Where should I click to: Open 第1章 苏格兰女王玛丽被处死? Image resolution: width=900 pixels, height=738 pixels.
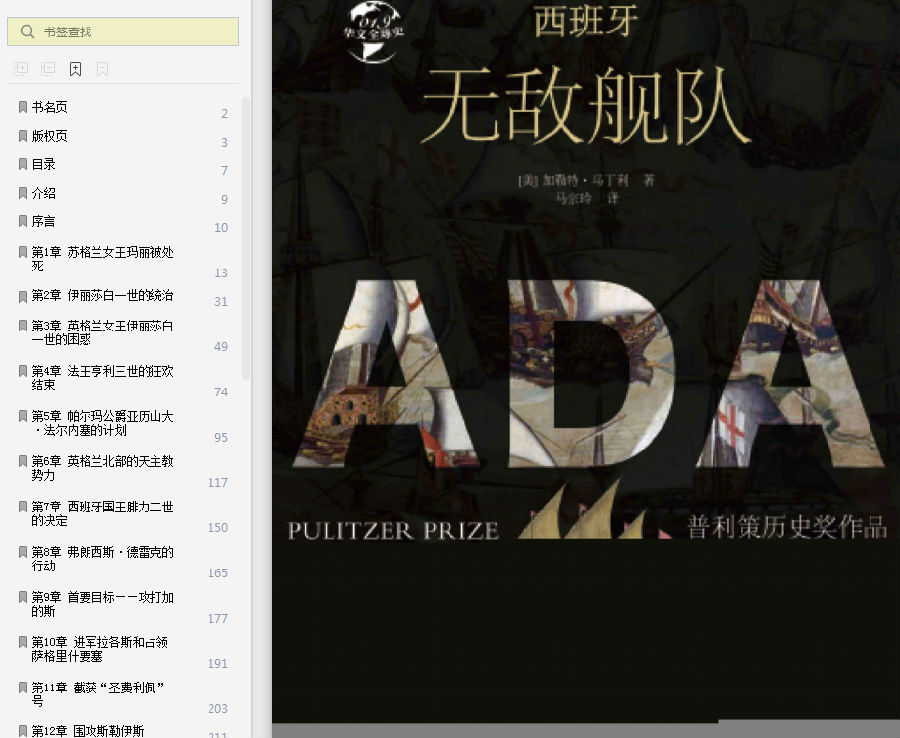click(x=102, y=259)
